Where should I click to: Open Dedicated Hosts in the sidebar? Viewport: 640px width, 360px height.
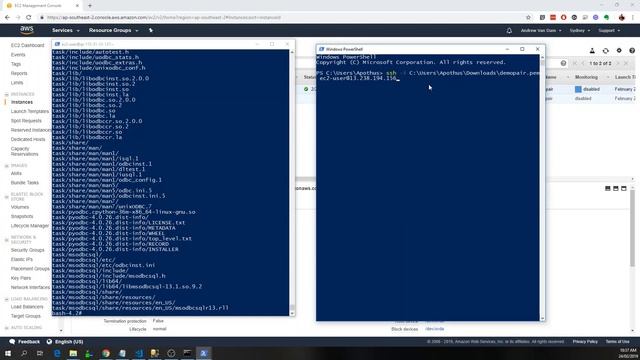28,139
